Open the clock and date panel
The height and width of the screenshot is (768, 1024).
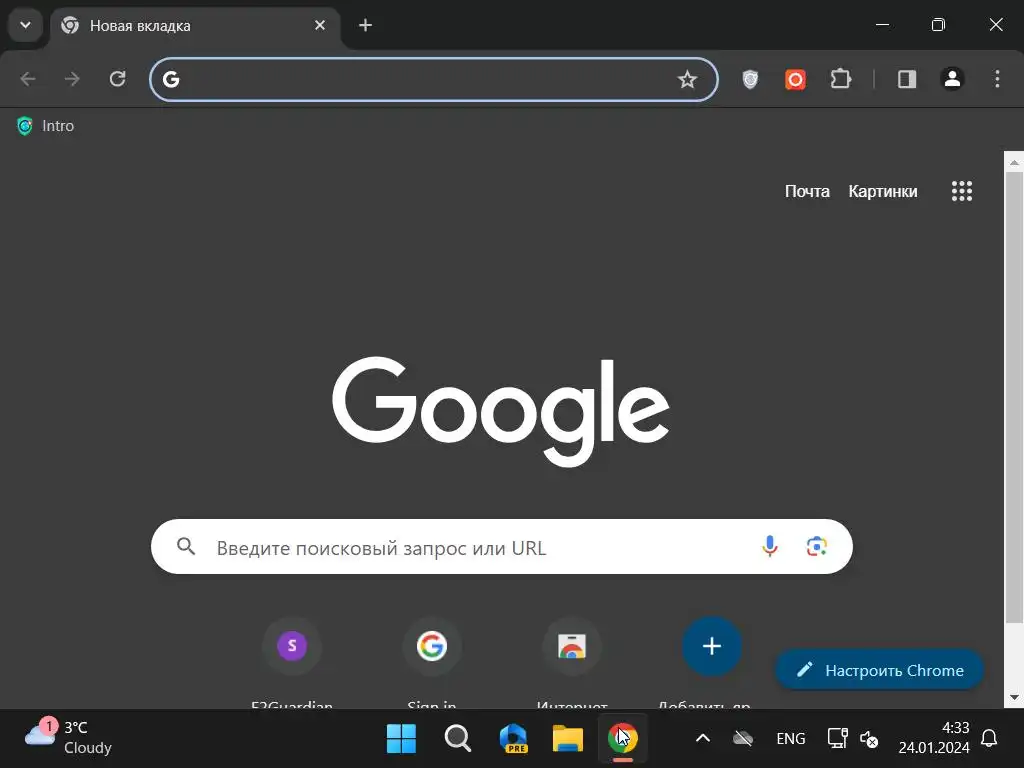point(934,738)
